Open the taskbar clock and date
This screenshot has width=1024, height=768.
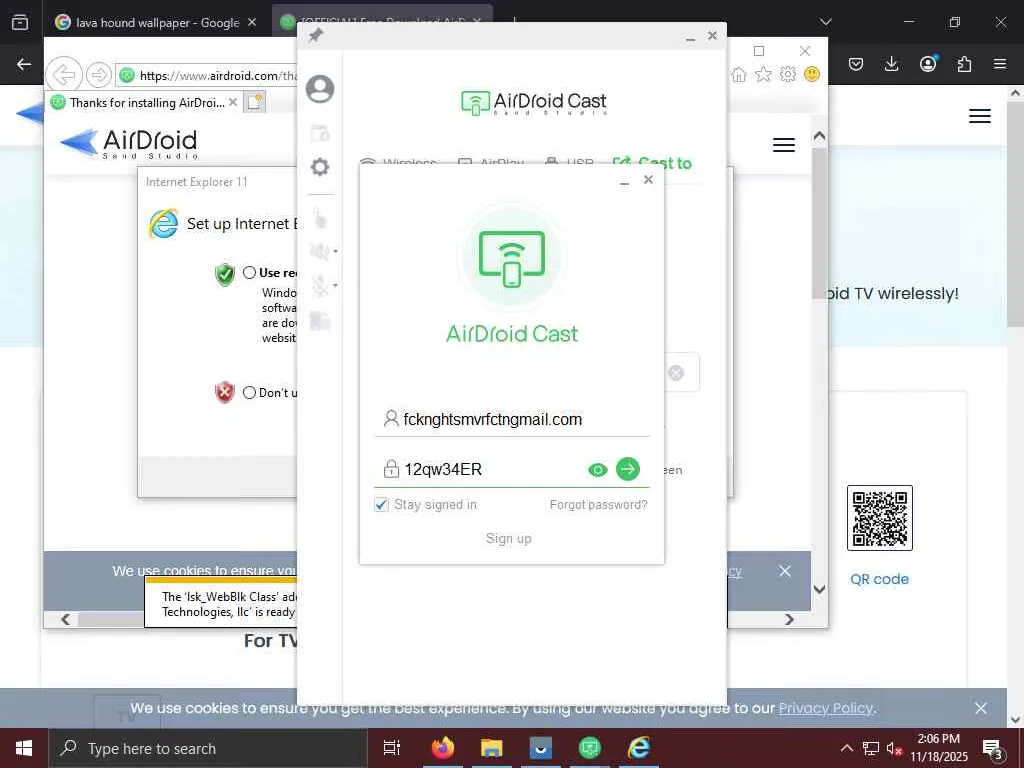click(x=939, y=748)
